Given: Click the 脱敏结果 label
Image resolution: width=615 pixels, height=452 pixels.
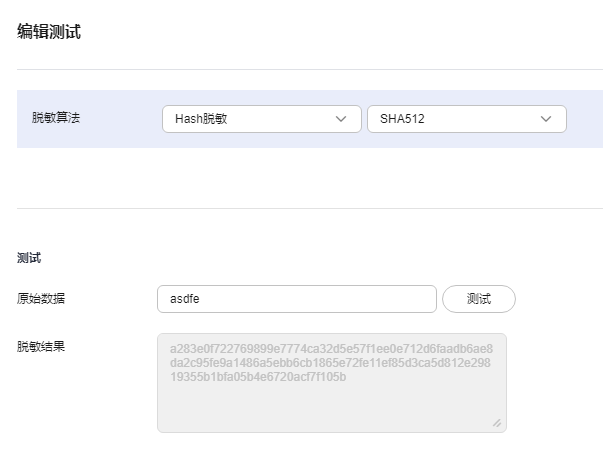Looking at the screenshot, I should pyautogui.click(x=41, y=346).
